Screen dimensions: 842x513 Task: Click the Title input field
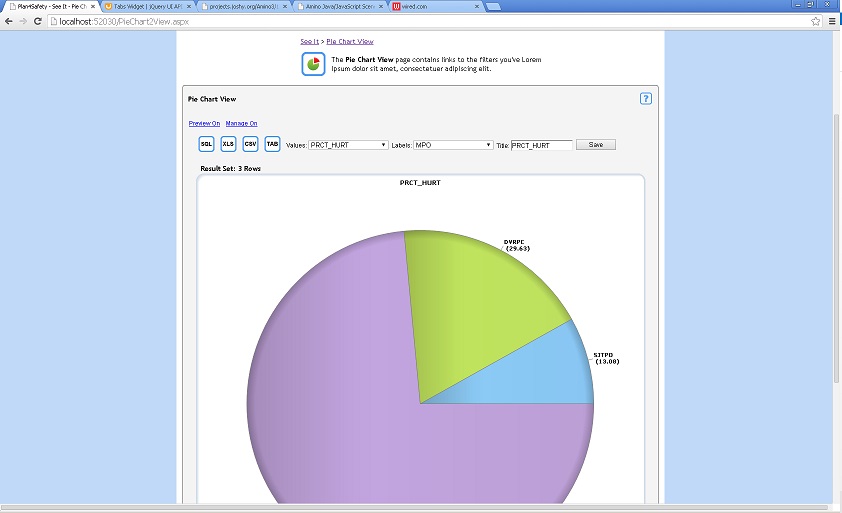pos(541,145)
